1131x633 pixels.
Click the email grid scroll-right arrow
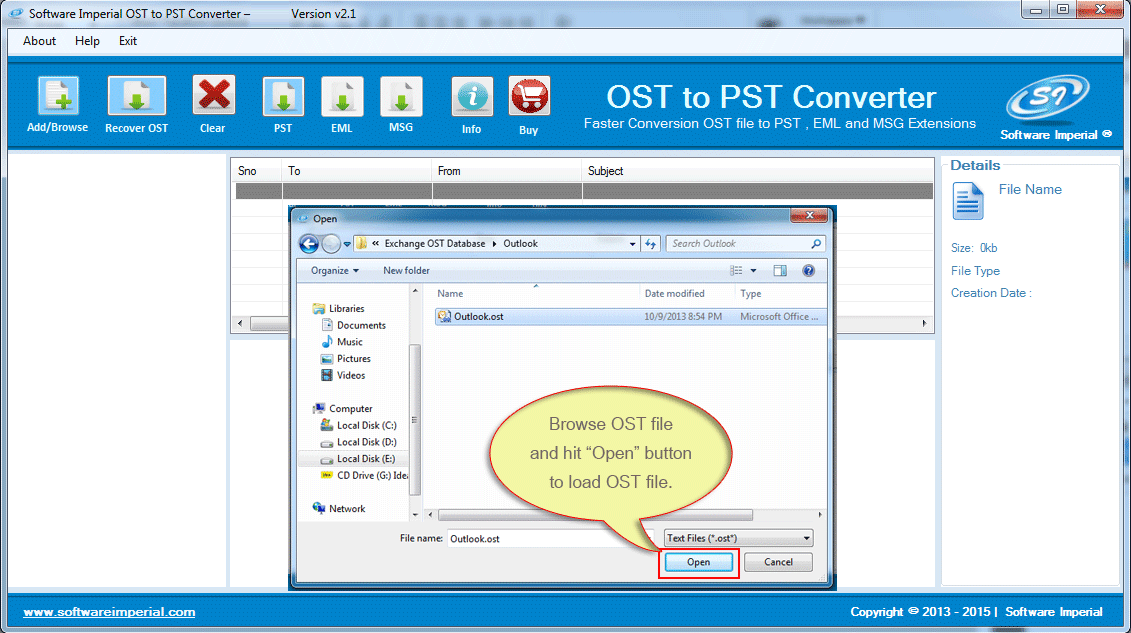pyautogui.click(x=924, y=324)
